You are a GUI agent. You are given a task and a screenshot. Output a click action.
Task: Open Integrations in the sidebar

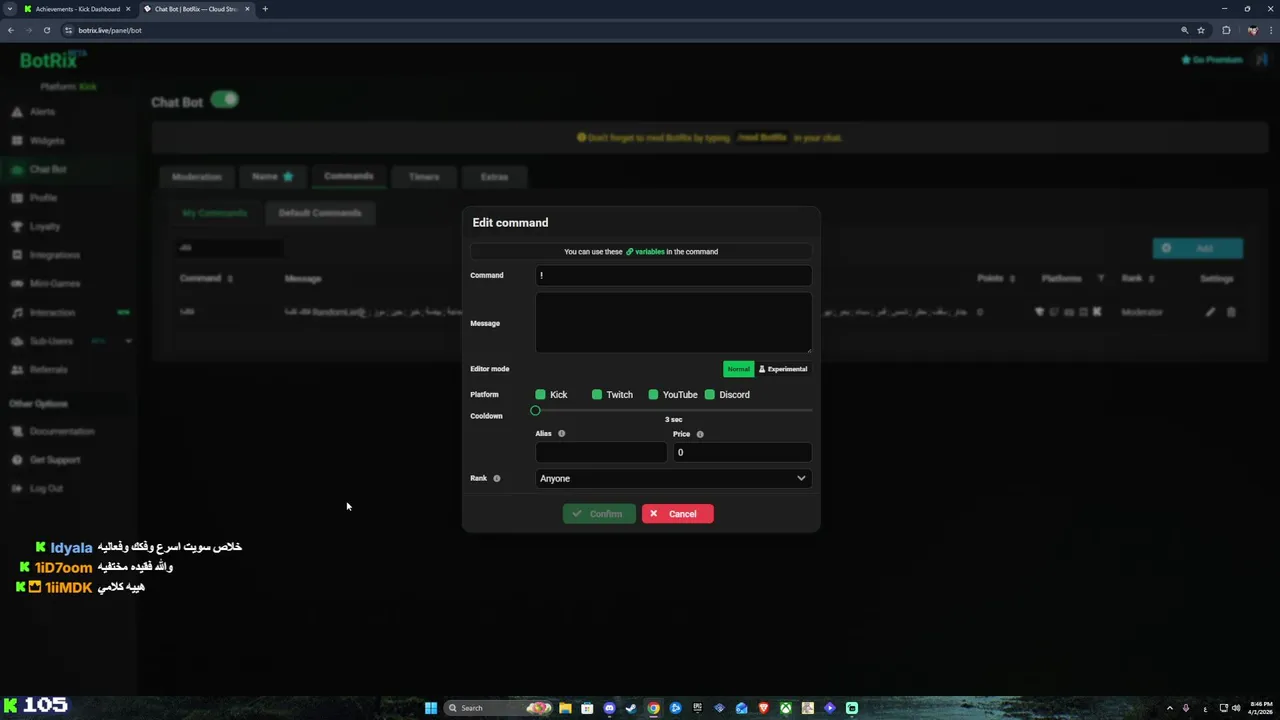point(54,255)
